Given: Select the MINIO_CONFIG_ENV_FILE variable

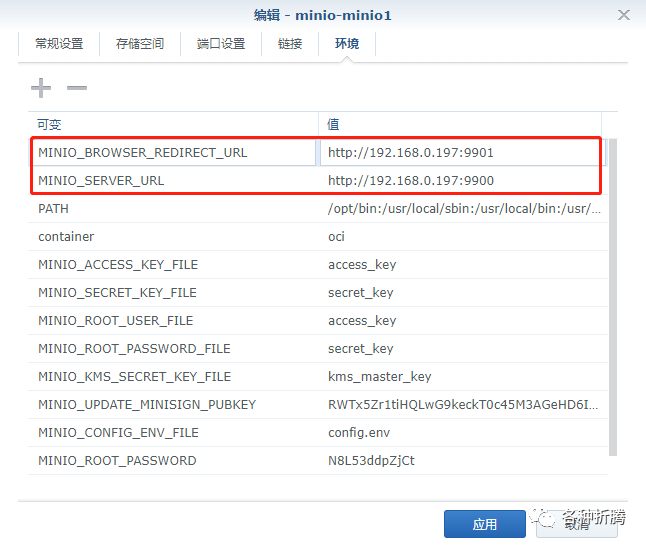Looking at the screenshot, I should 118,433.
